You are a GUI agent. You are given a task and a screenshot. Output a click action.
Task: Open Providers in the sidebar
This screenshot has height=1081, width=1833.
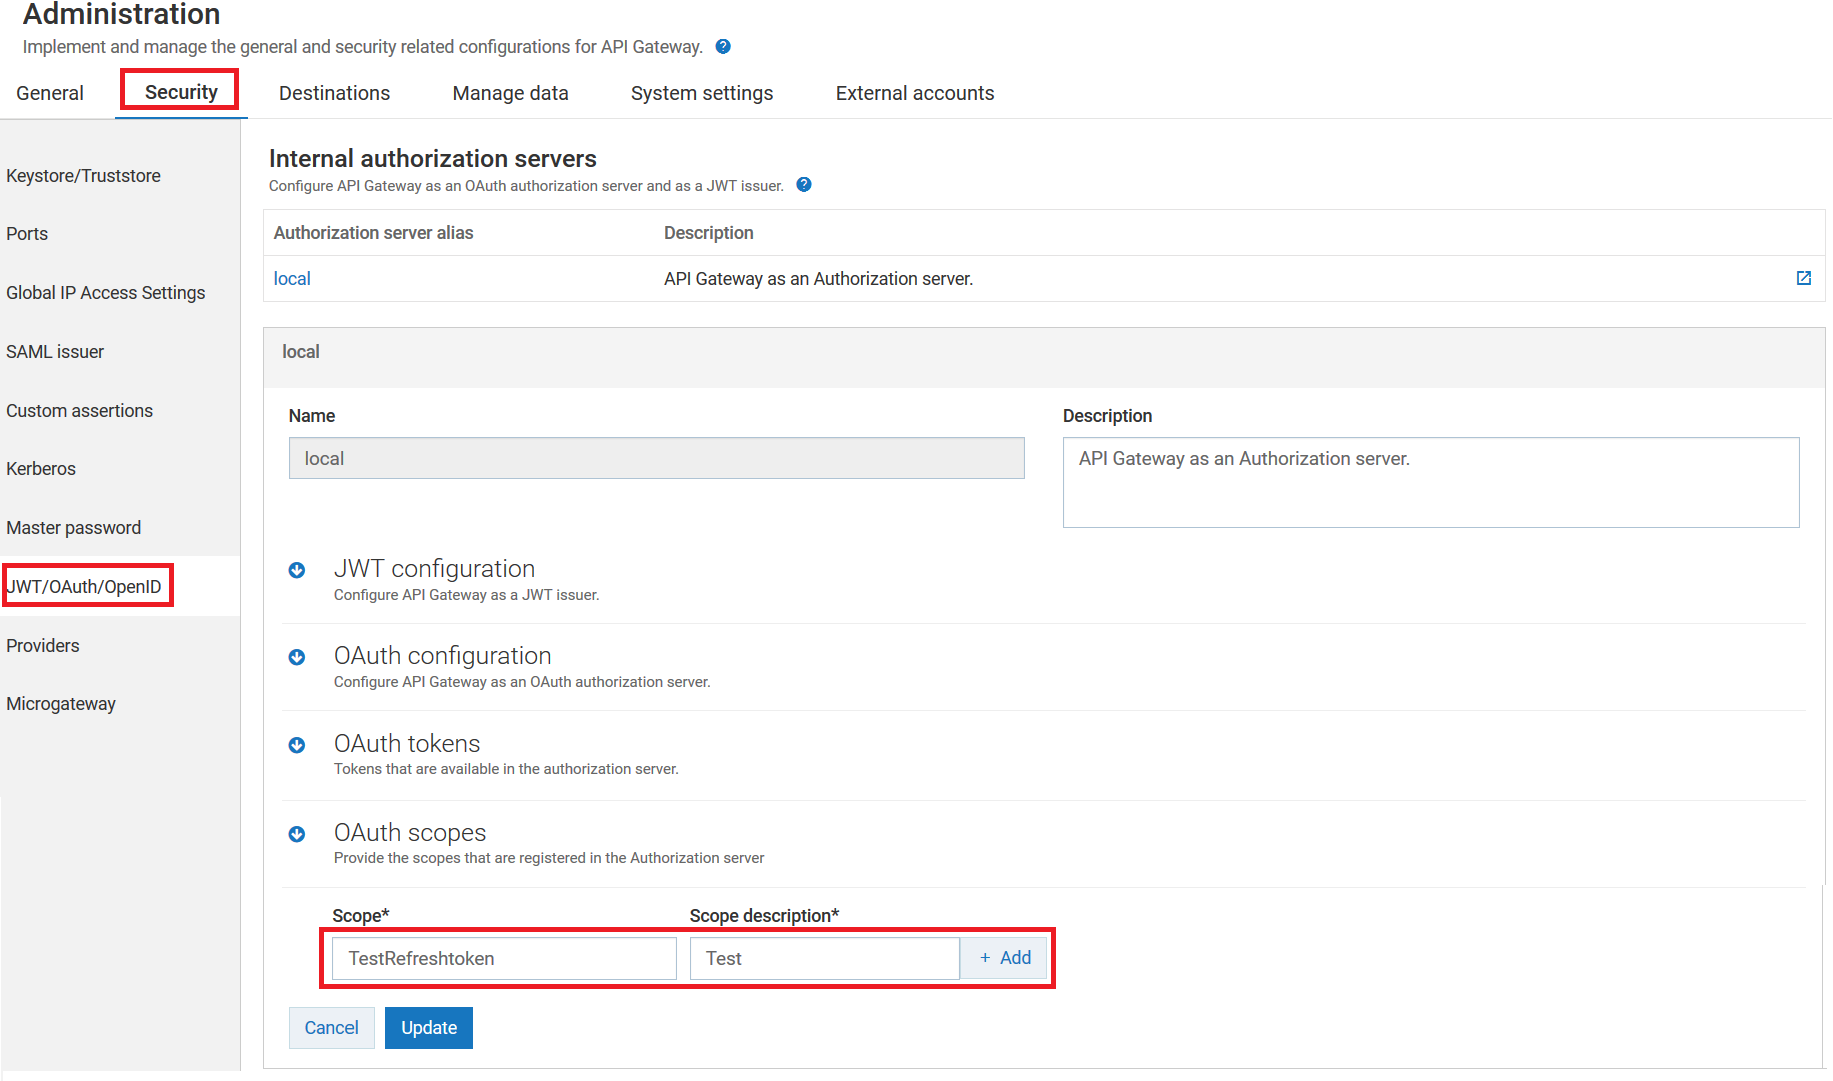(43, 646)
